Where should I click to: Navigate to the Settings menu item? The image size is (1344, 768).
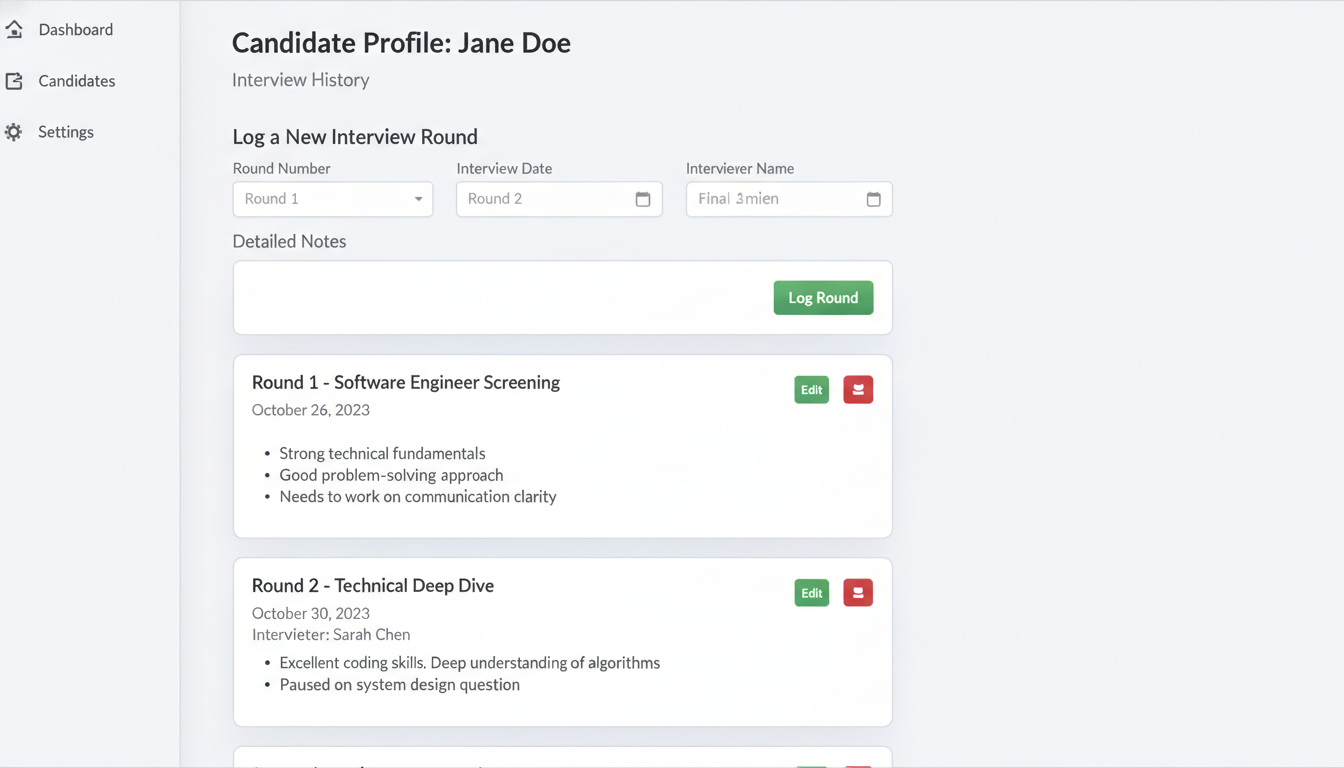66,132
